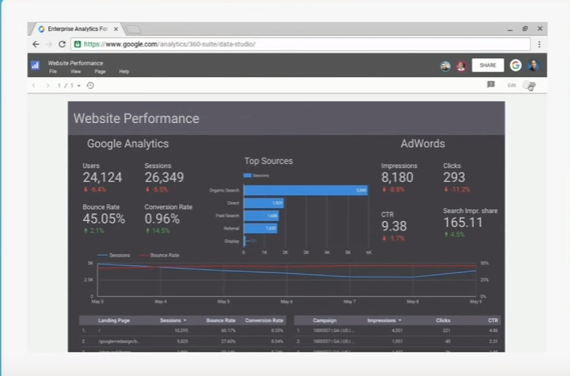Click the rightmost user profile avatar
The image size is (570, 376).
[533, 65]
